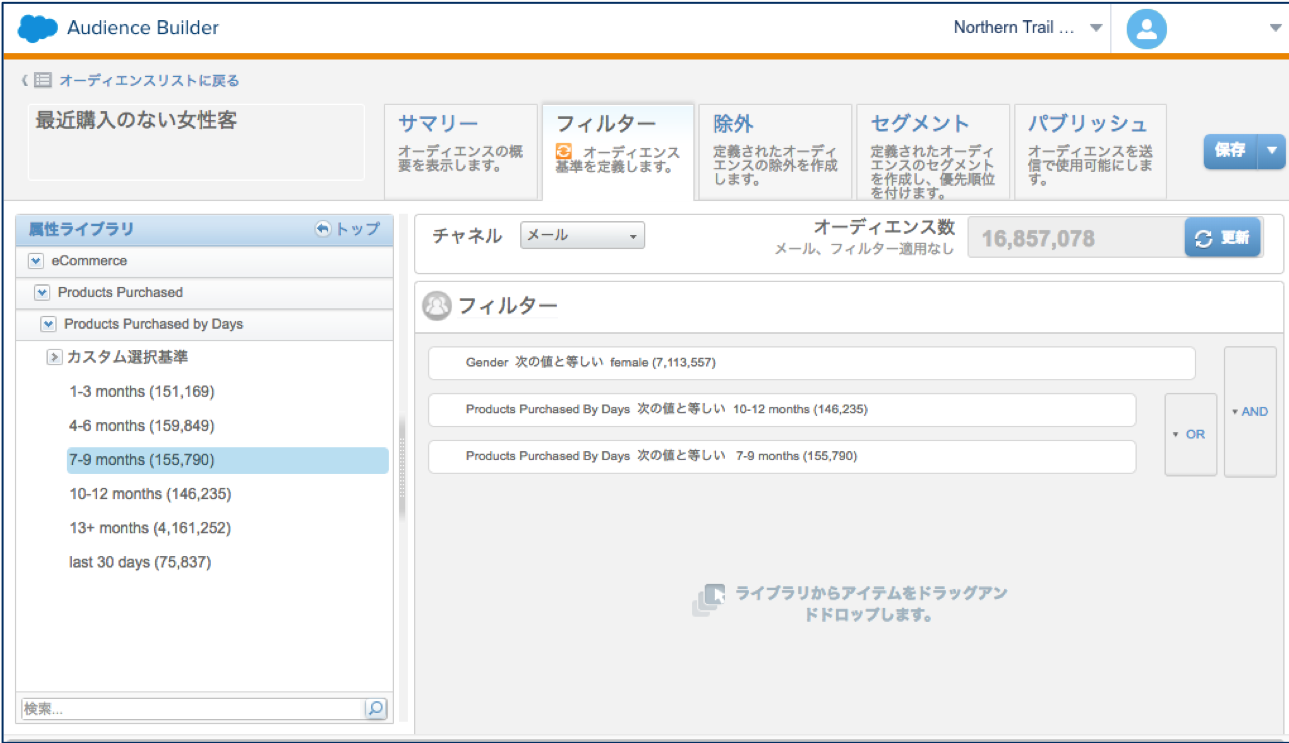Viewport: 1289px width, 743px height.
Task: Click the search magnifier icon
Action: click(375, 708)
